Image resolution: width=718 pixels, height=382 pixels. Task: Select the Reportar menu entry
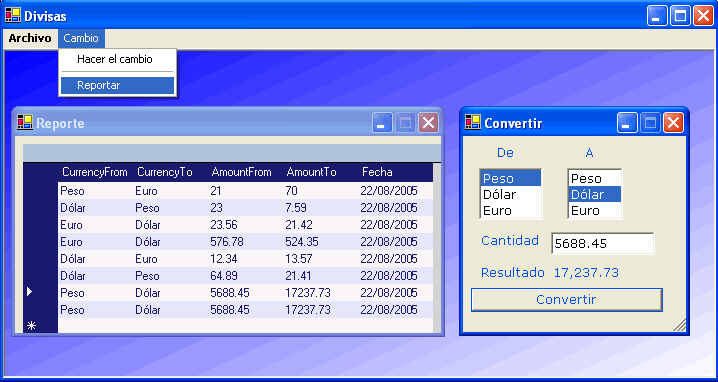coord(117,85)
